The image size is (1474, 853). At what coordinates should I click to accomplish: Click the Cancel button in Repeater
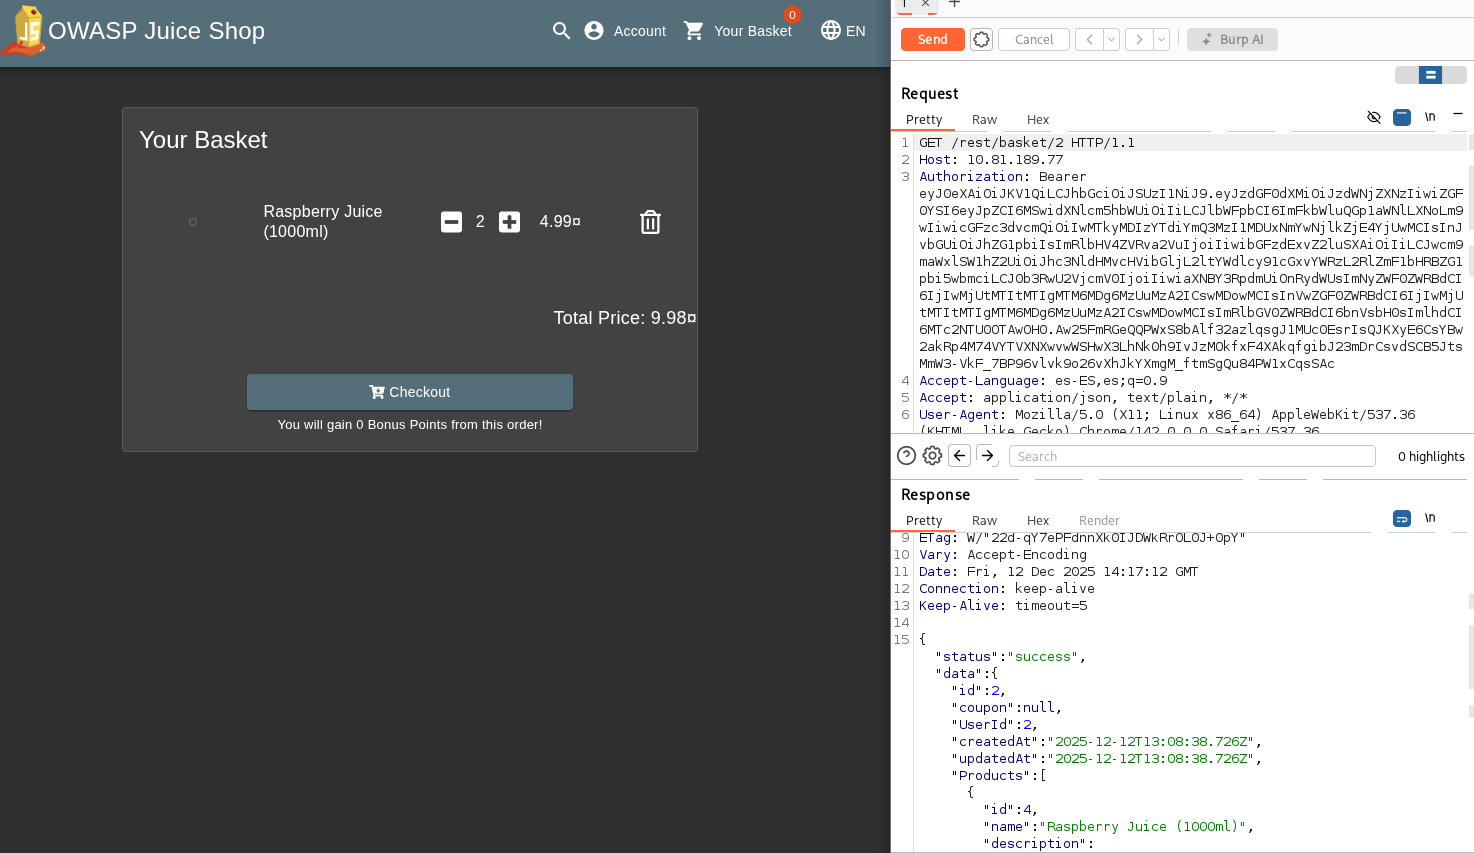[x=1034, y=39]
